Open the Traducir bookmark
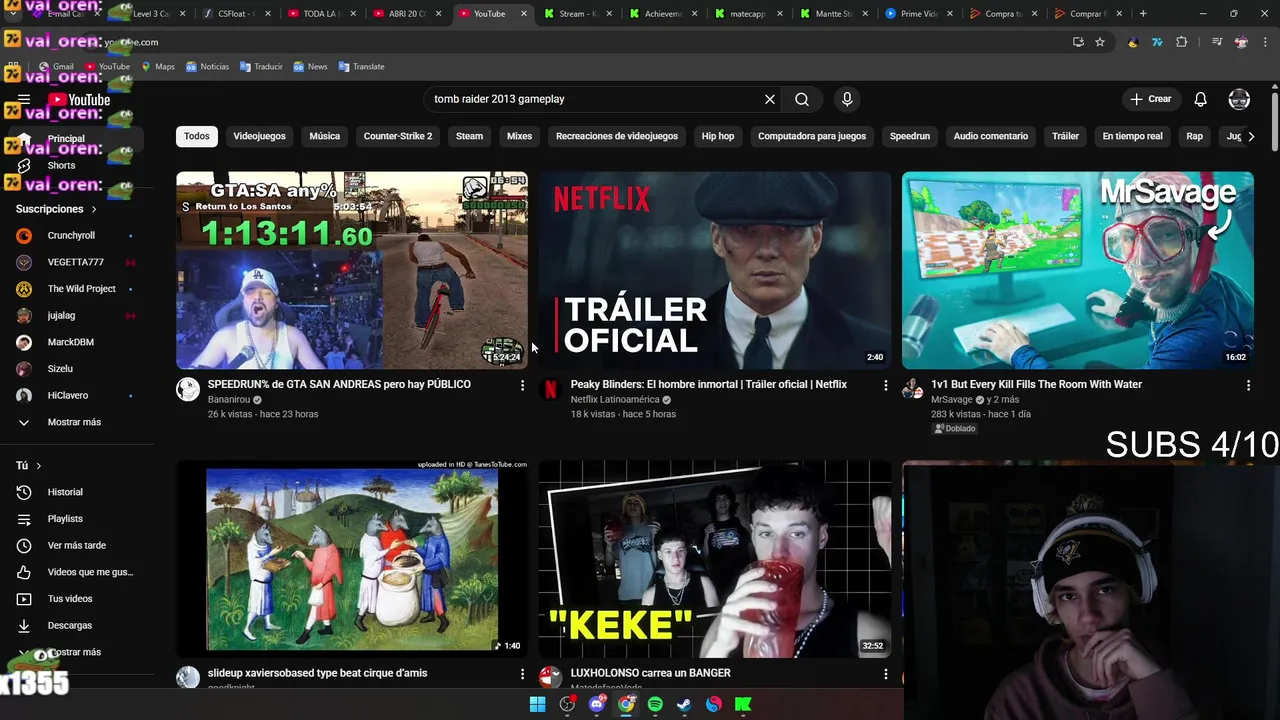The width and height of the screenshot is (1280, 720). [x=261, y=66]
